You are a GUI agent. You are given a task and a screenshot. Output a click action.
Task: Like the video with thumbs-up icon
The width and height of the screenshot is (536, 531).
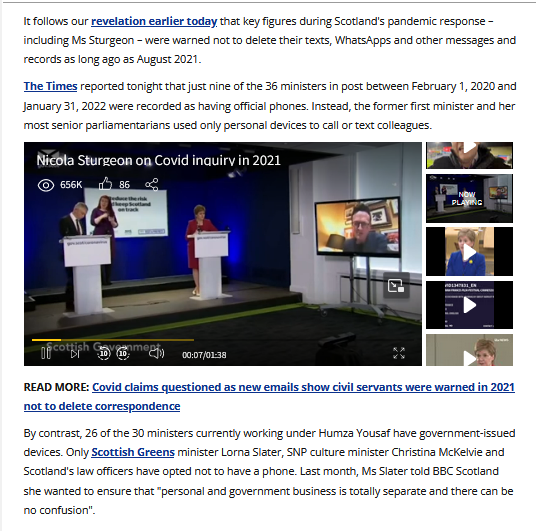(x=105, y=184)
